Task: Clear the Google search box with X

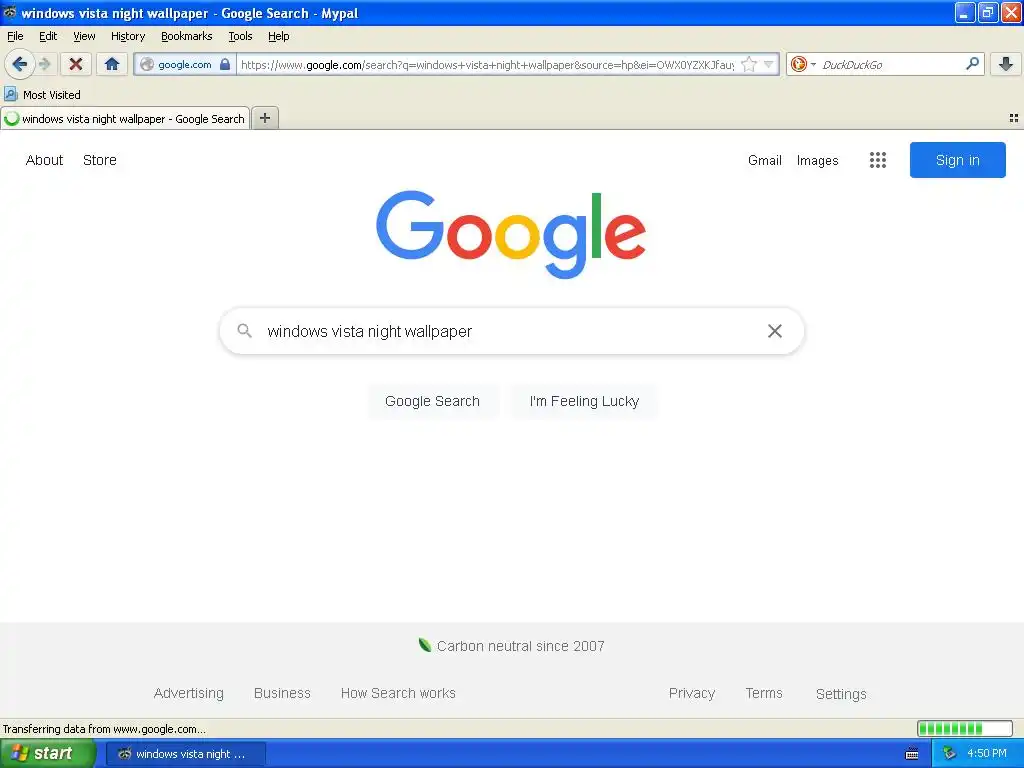Action: click(x=775, y=331)
